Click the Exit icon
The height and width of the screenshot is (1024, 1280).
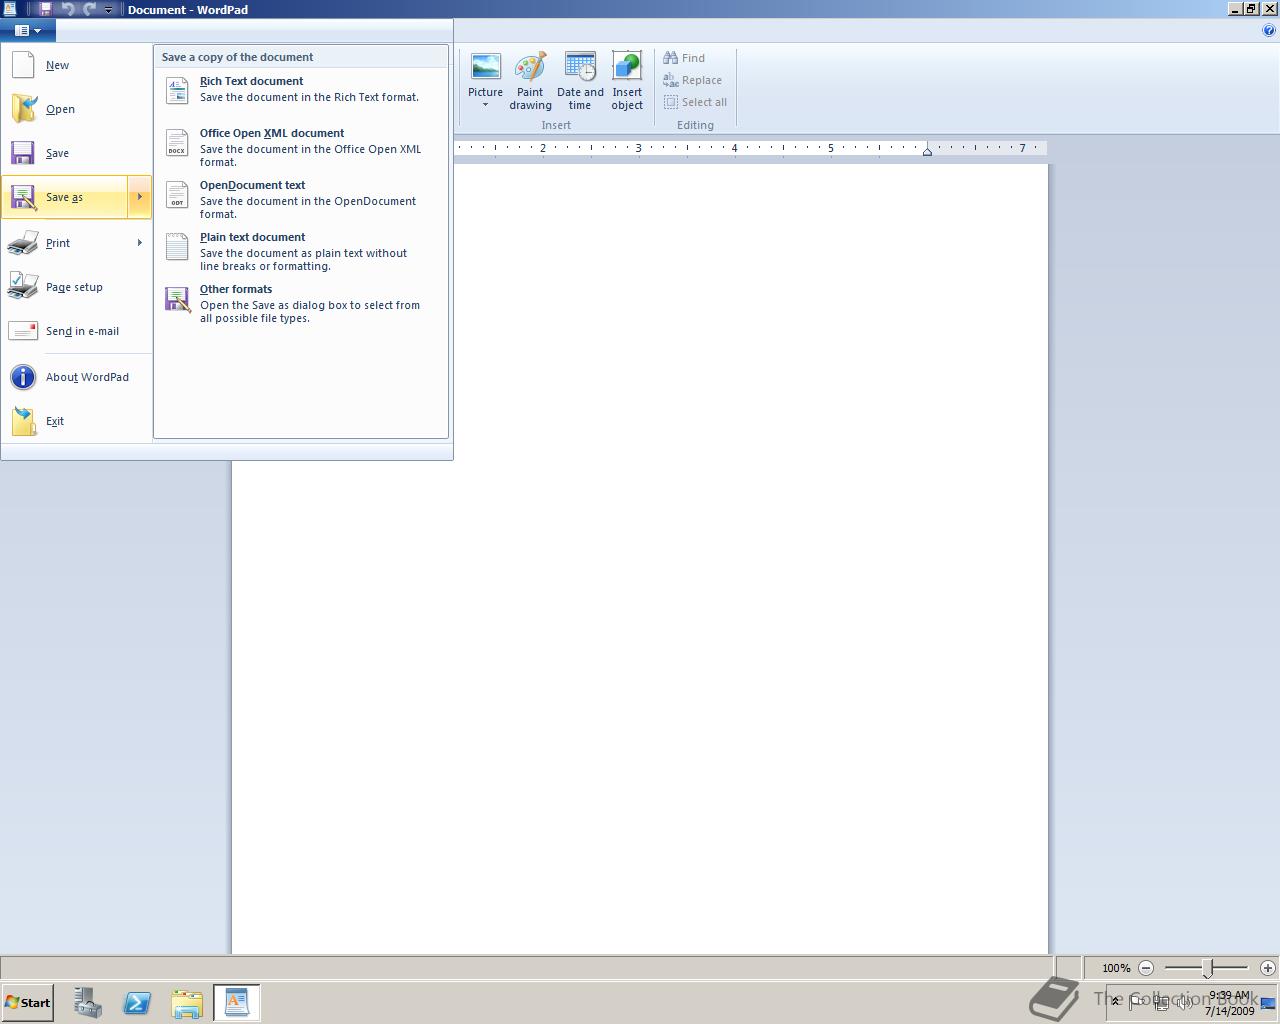(x=23, y=421)
